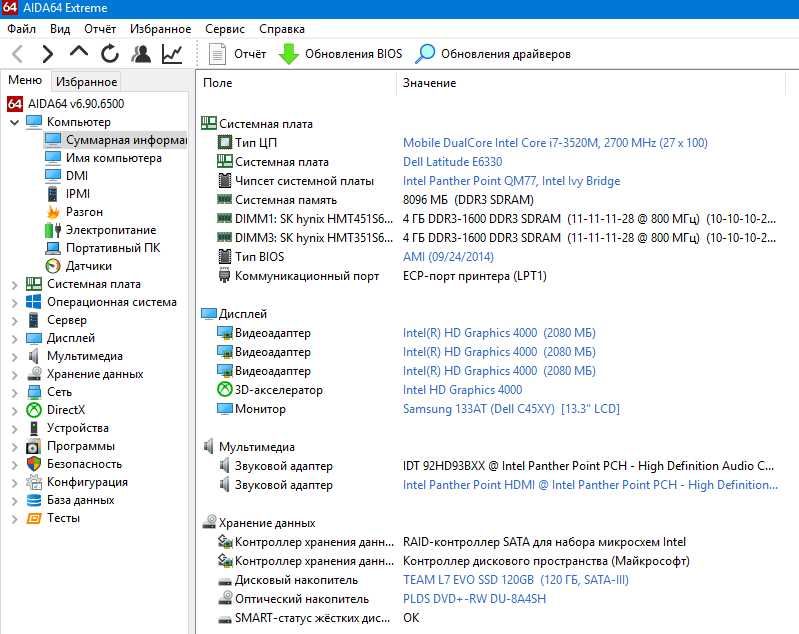The image size is (799, 634).
Task: Open the Отчёт menu in menu bar
Action: 100,29
